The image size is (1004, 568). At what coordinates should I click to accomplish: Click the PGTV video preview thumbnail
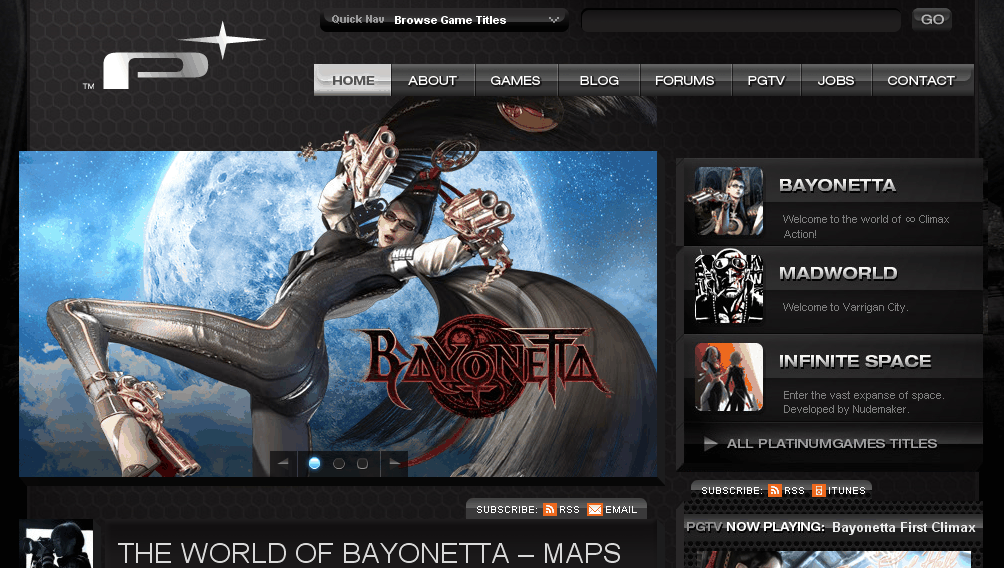(834, 559)
